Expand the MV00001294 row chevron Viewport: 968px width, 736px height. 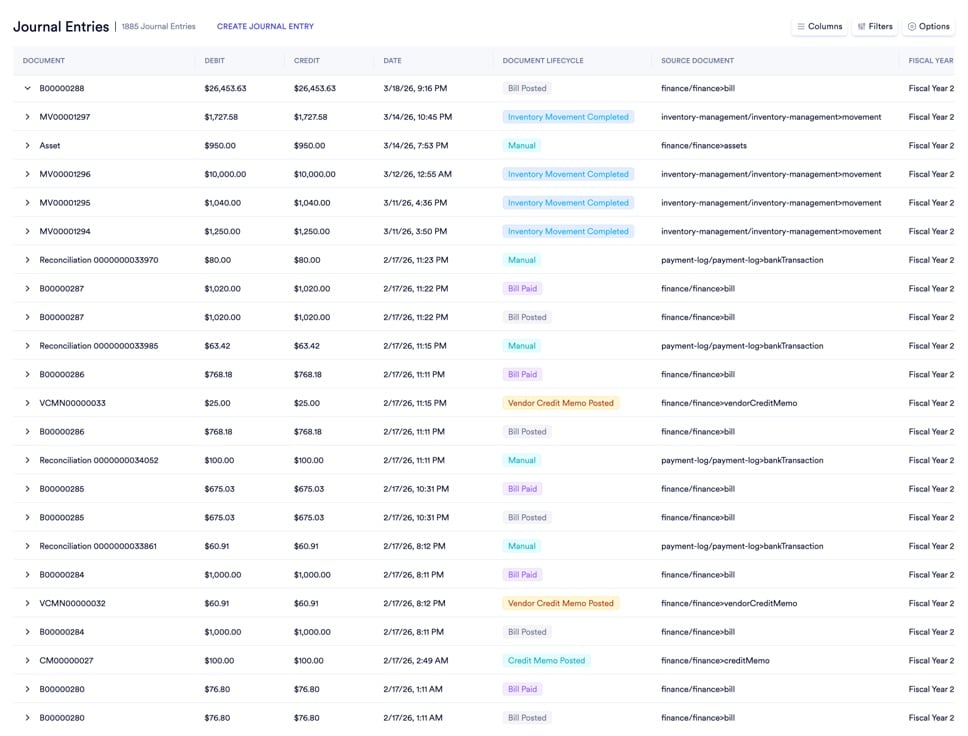[x=27, y=232]
